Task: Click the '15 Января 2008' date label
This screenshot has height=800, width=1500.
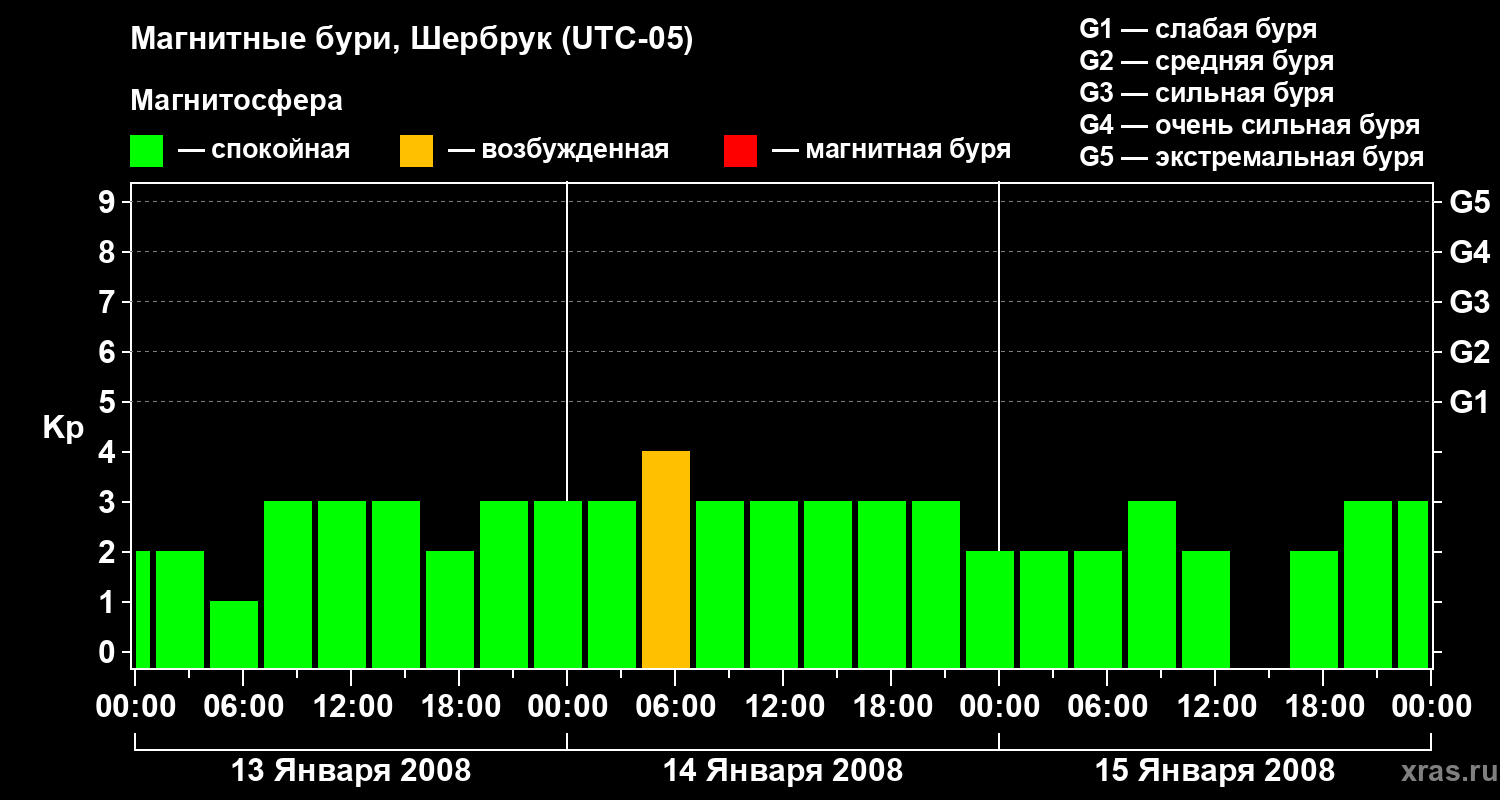Action: (1215, 771)
